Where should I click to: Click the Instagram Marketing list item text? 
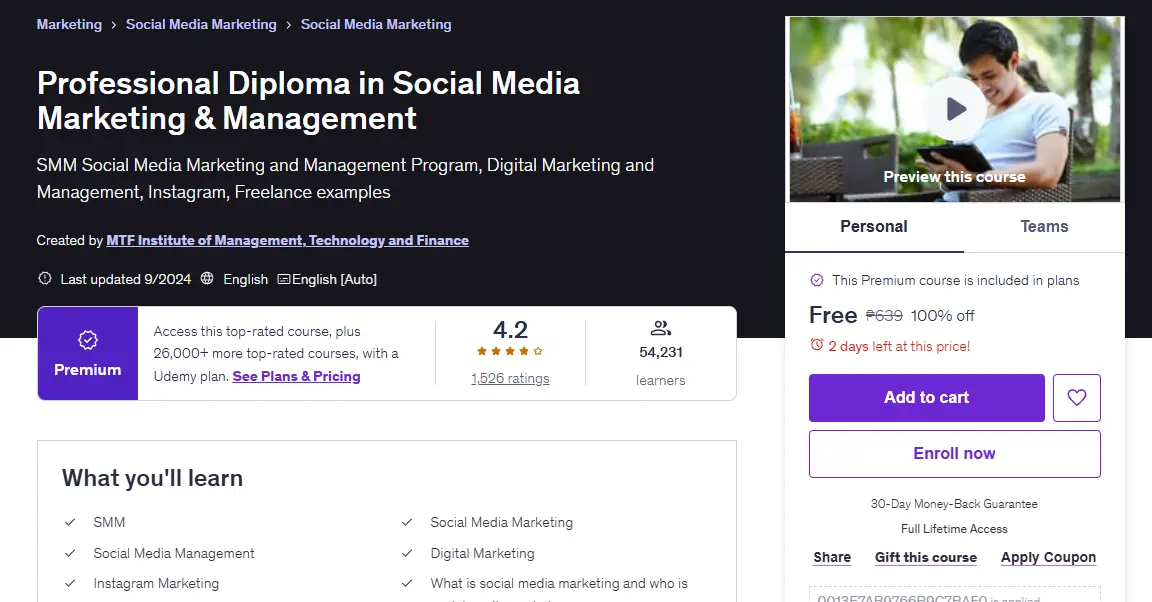tap(156, 583)
